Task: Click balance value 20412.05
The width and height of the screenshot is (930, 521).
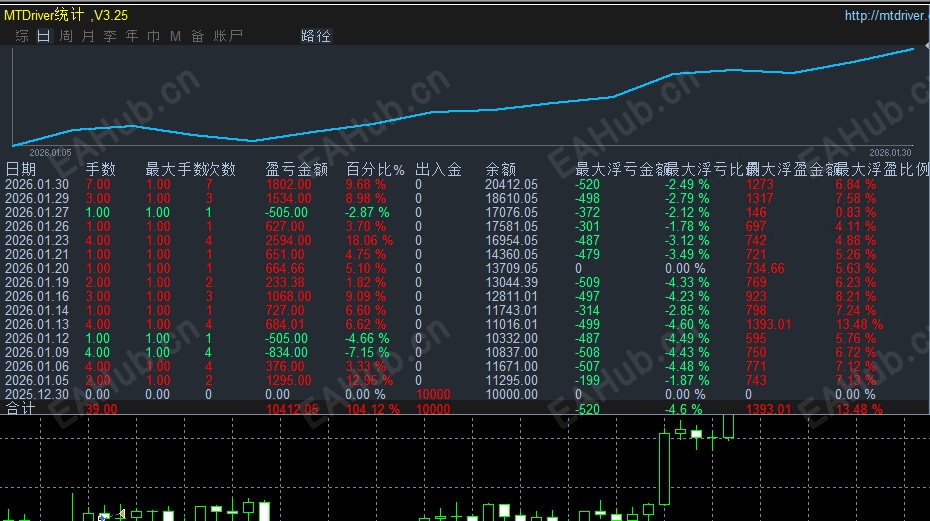Action: [x=511, y=185]
